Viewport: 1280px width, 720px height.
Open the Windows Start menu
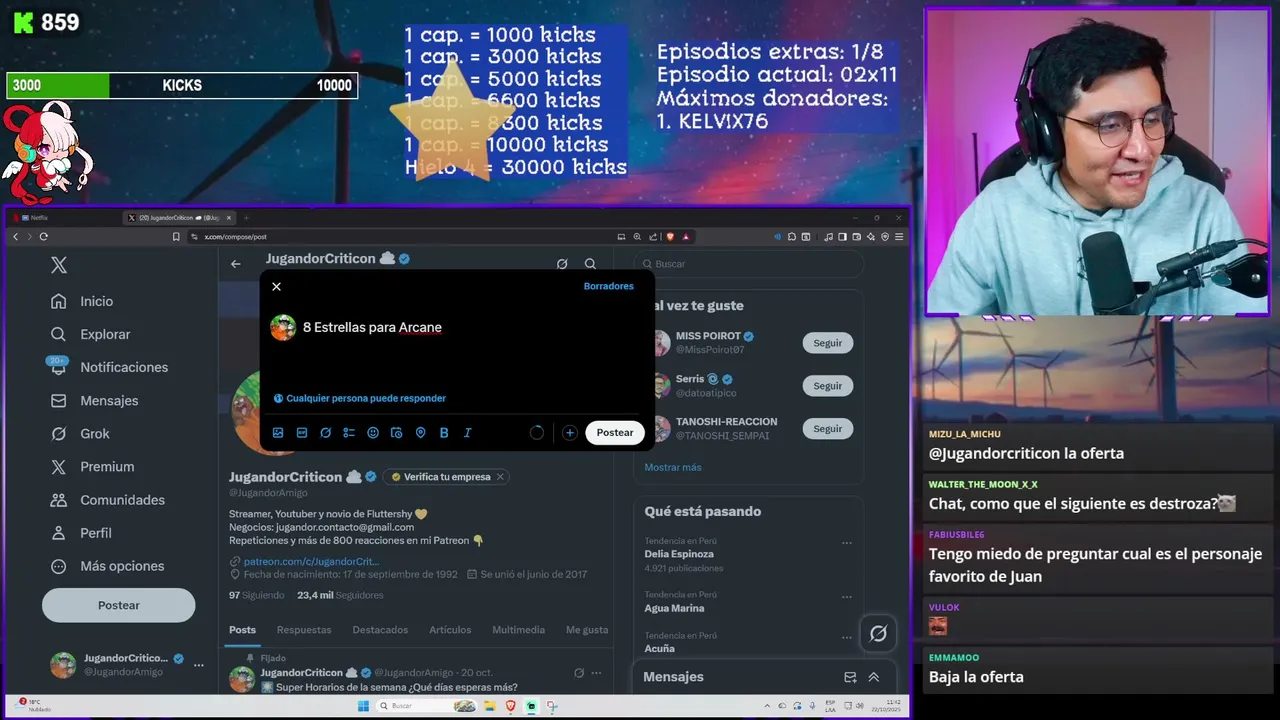364,706
